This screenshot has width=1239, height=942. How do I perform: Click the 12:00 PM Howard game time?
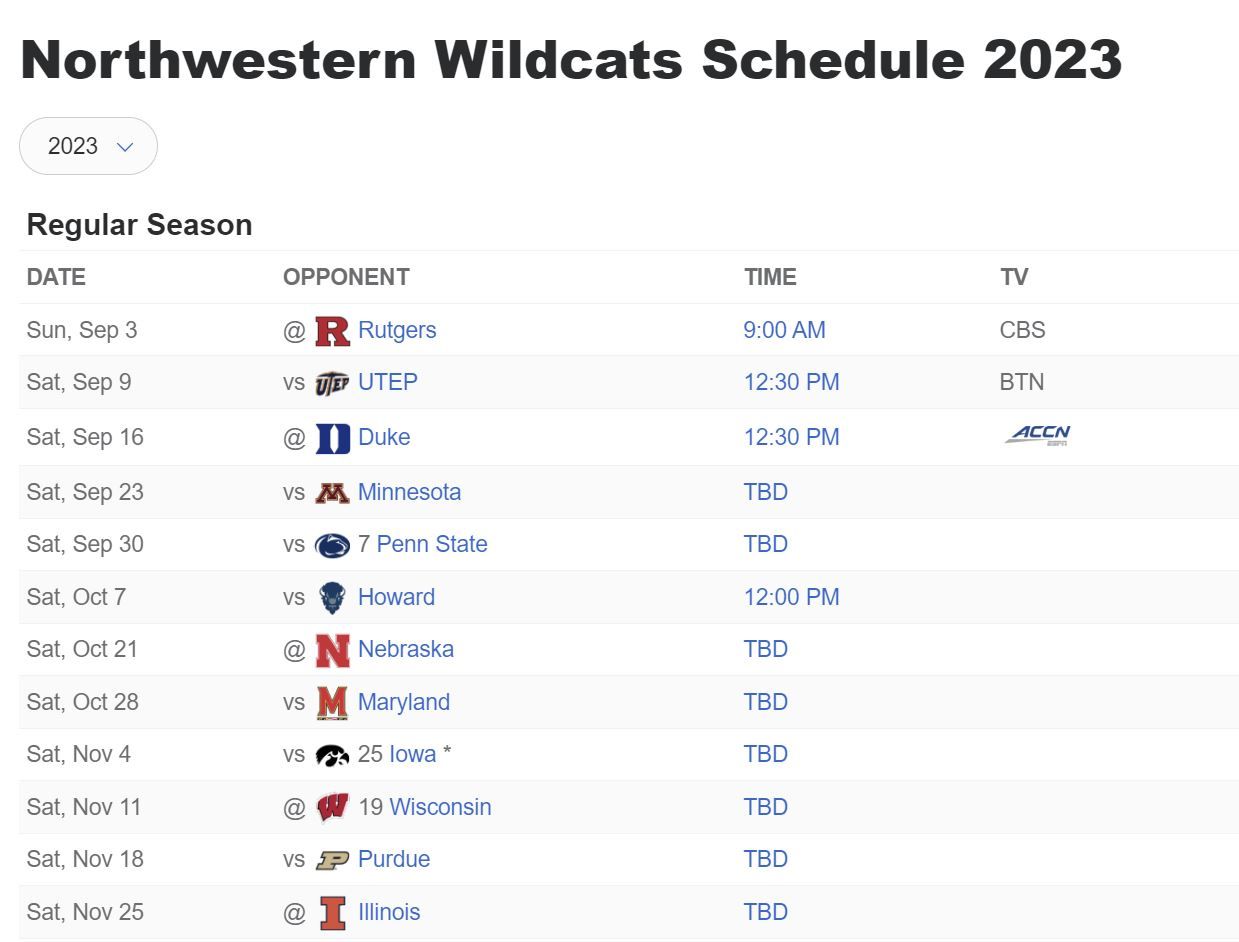tap(792, 597)
